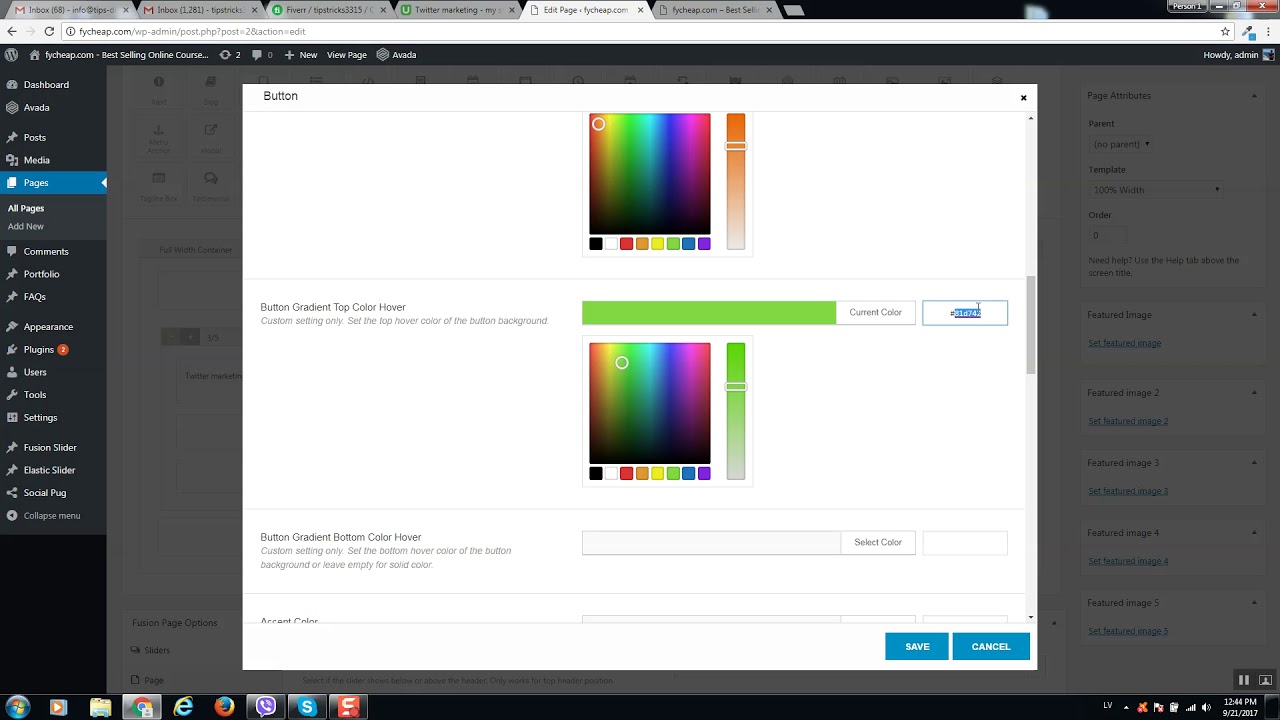Collapse the Page Attributes panel
1280x720 pixels.
click(x=1254, y=96)
